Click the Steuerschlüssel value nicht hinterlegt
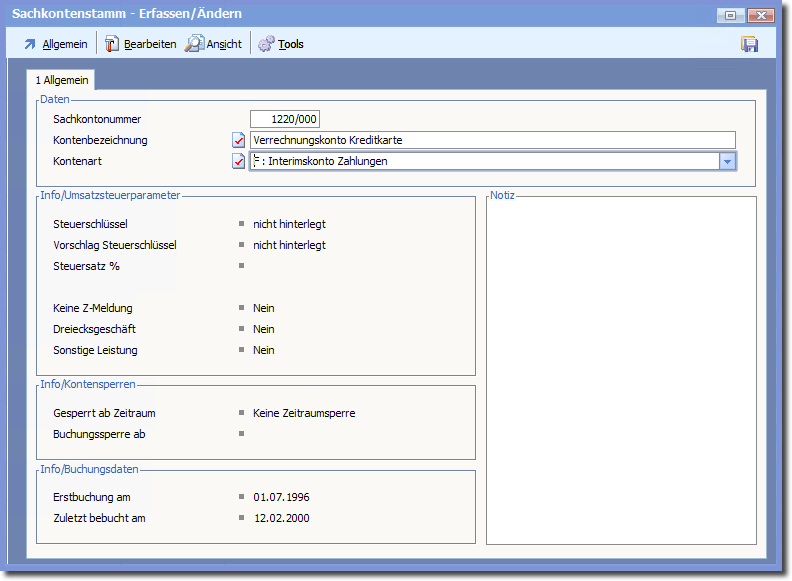This screenshot has width=792, height=581. pyautogui.click(x=289, y=224)
